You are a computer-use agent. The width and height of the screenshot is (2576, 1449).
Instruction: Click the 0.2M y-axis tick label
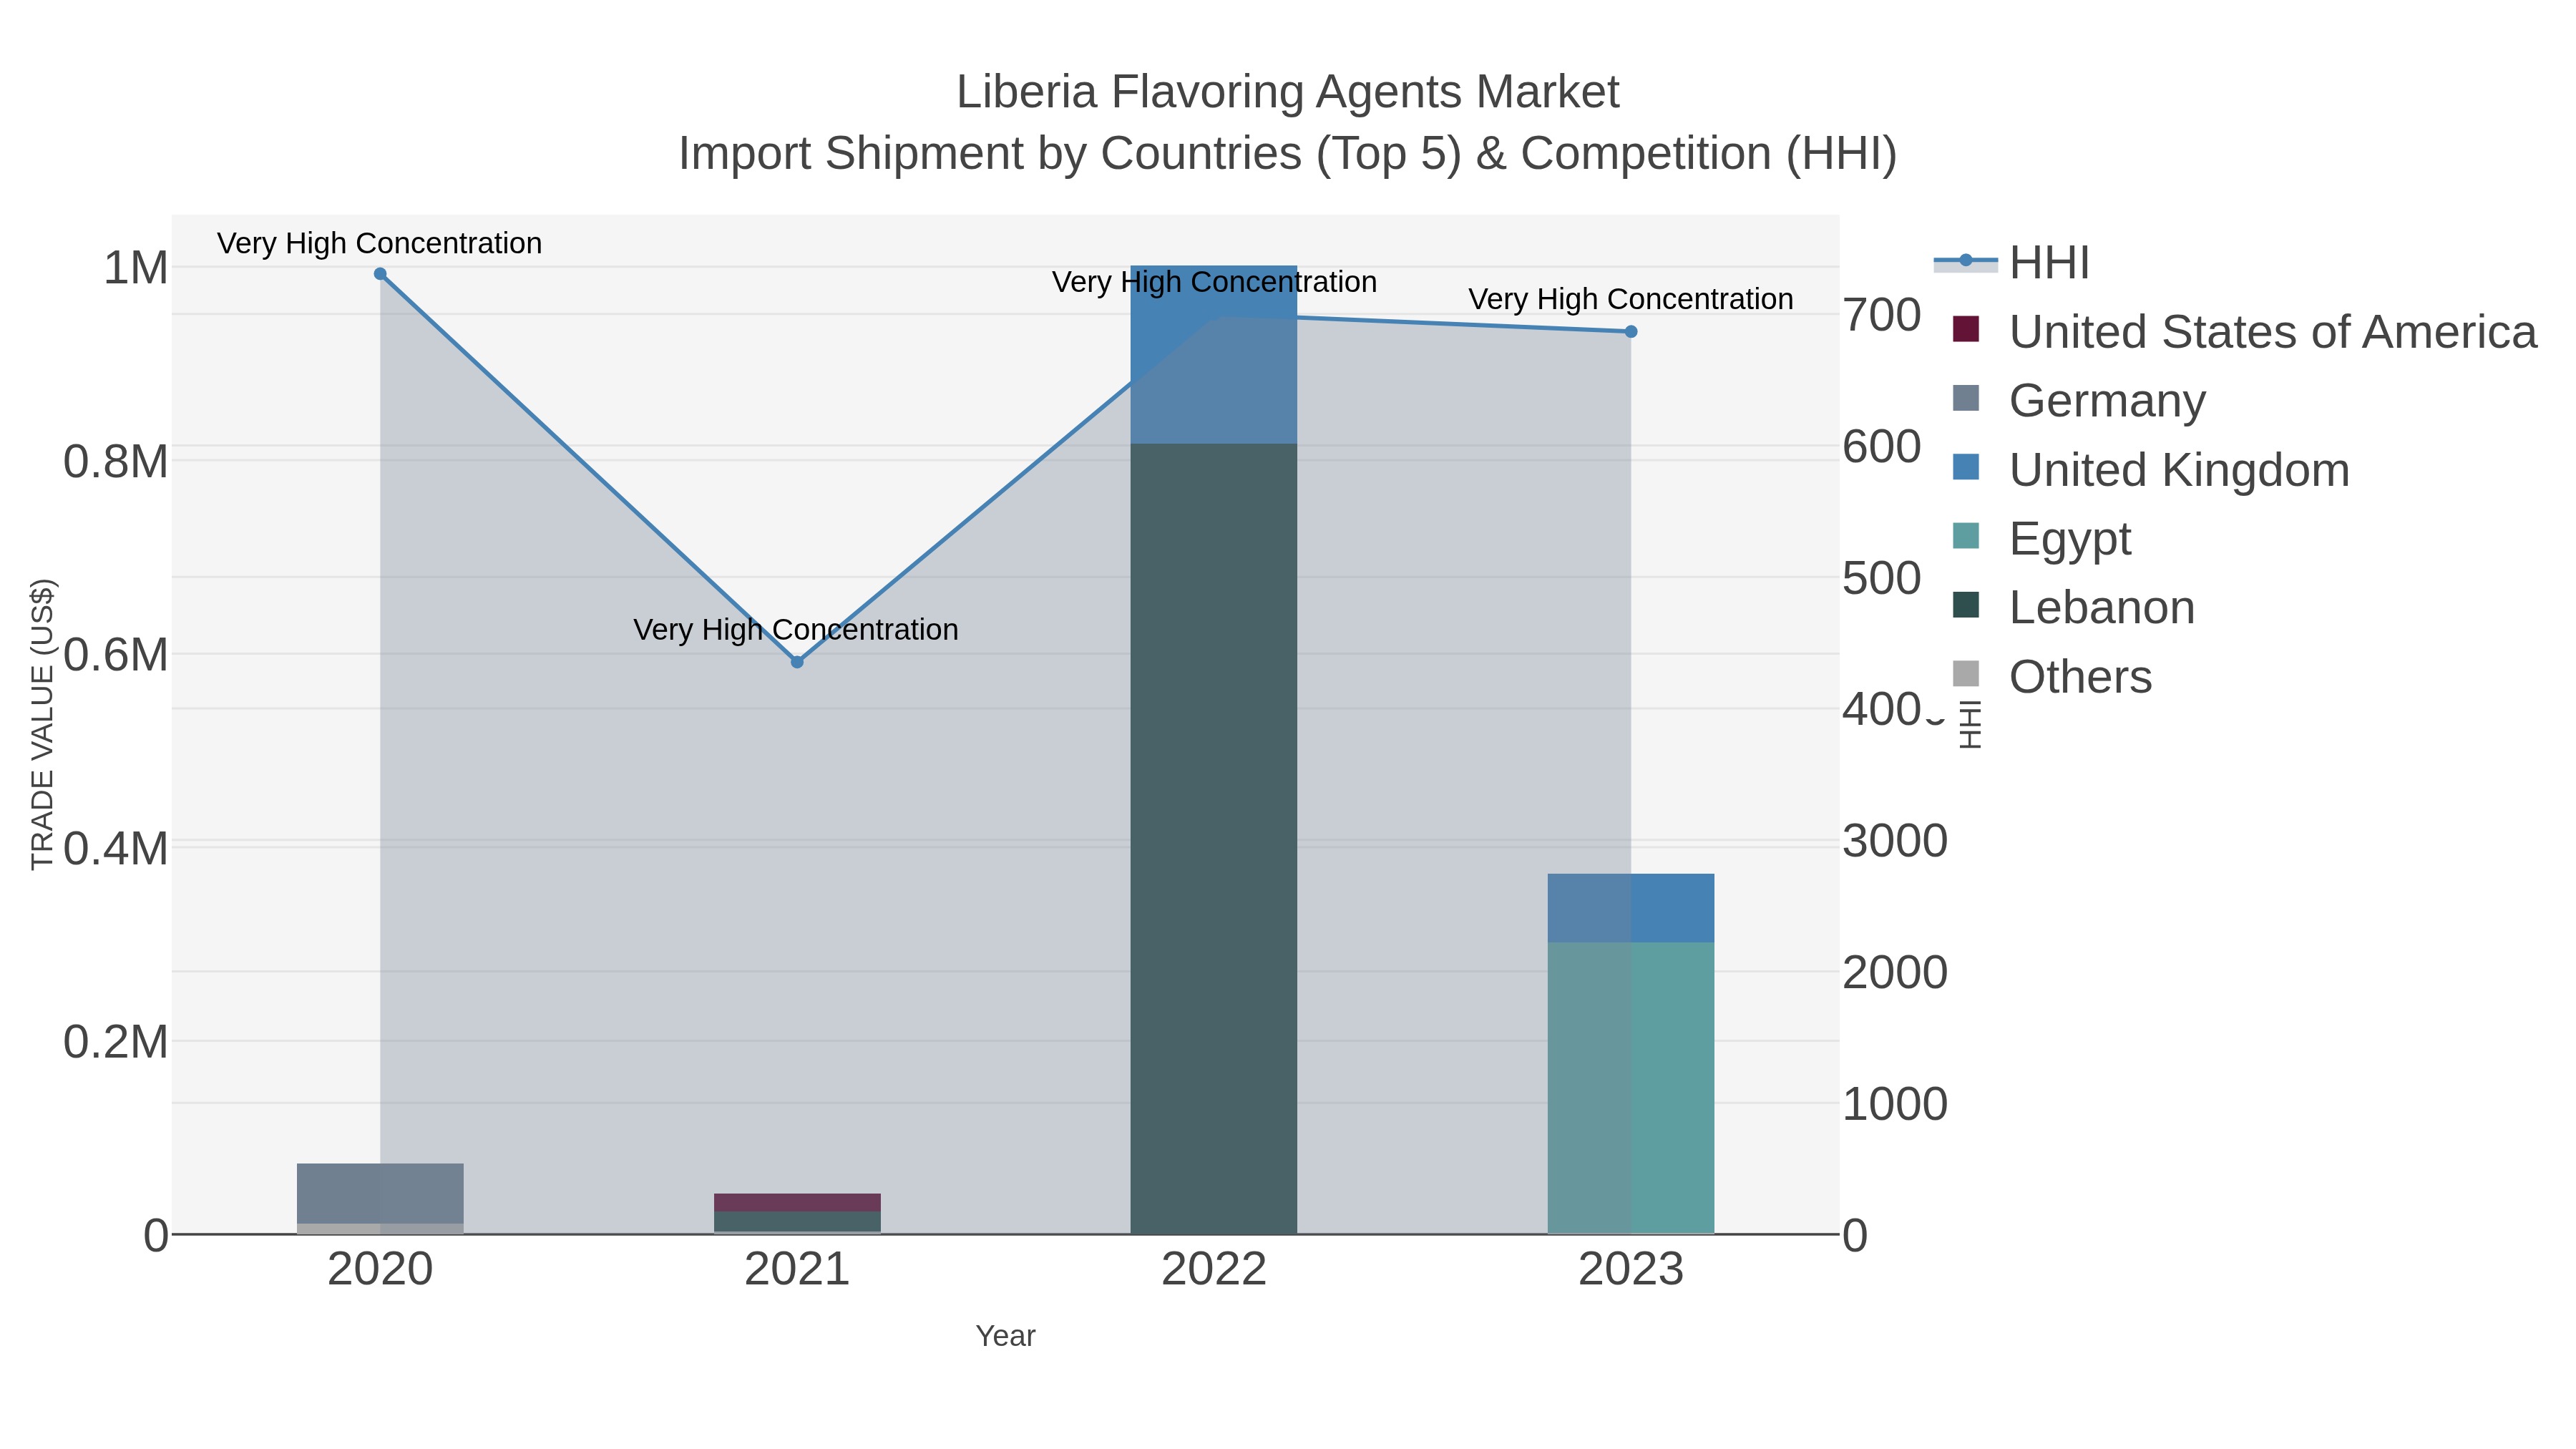(x=116, y=1043)
